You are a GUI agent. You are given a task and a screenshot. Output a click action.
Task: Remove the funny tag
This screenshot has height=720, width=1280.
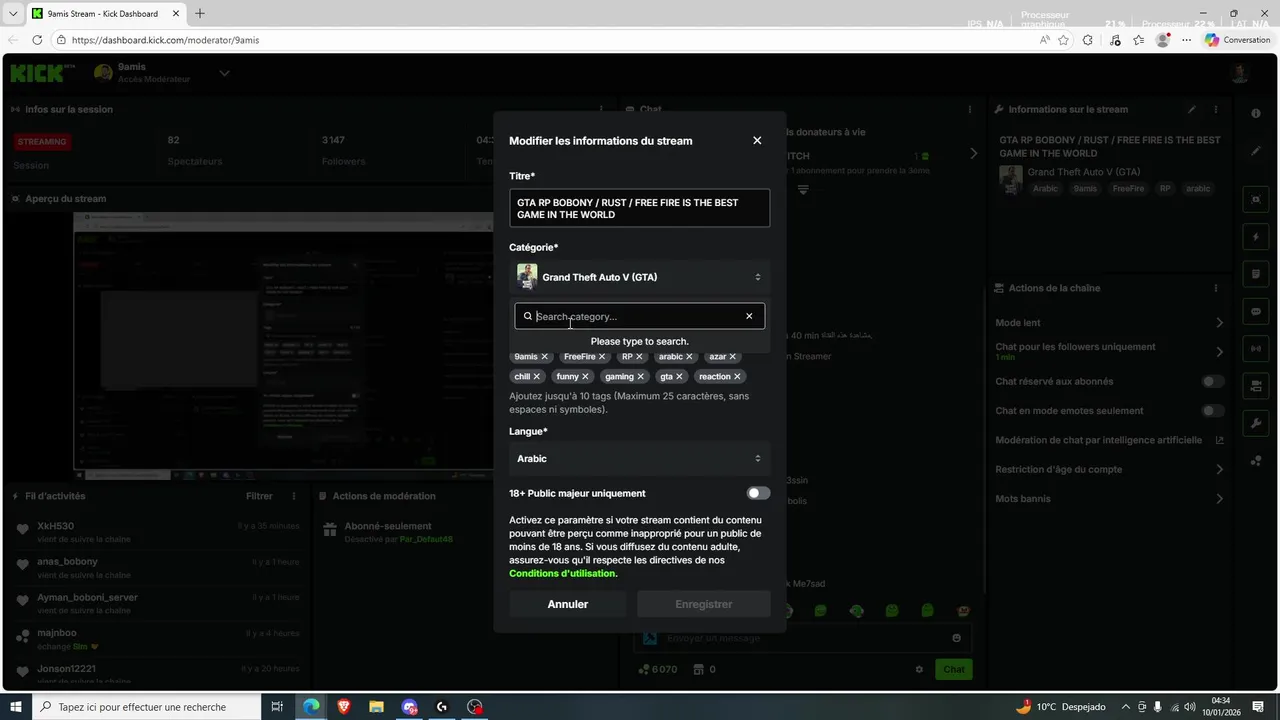click(x=585, y=376)
